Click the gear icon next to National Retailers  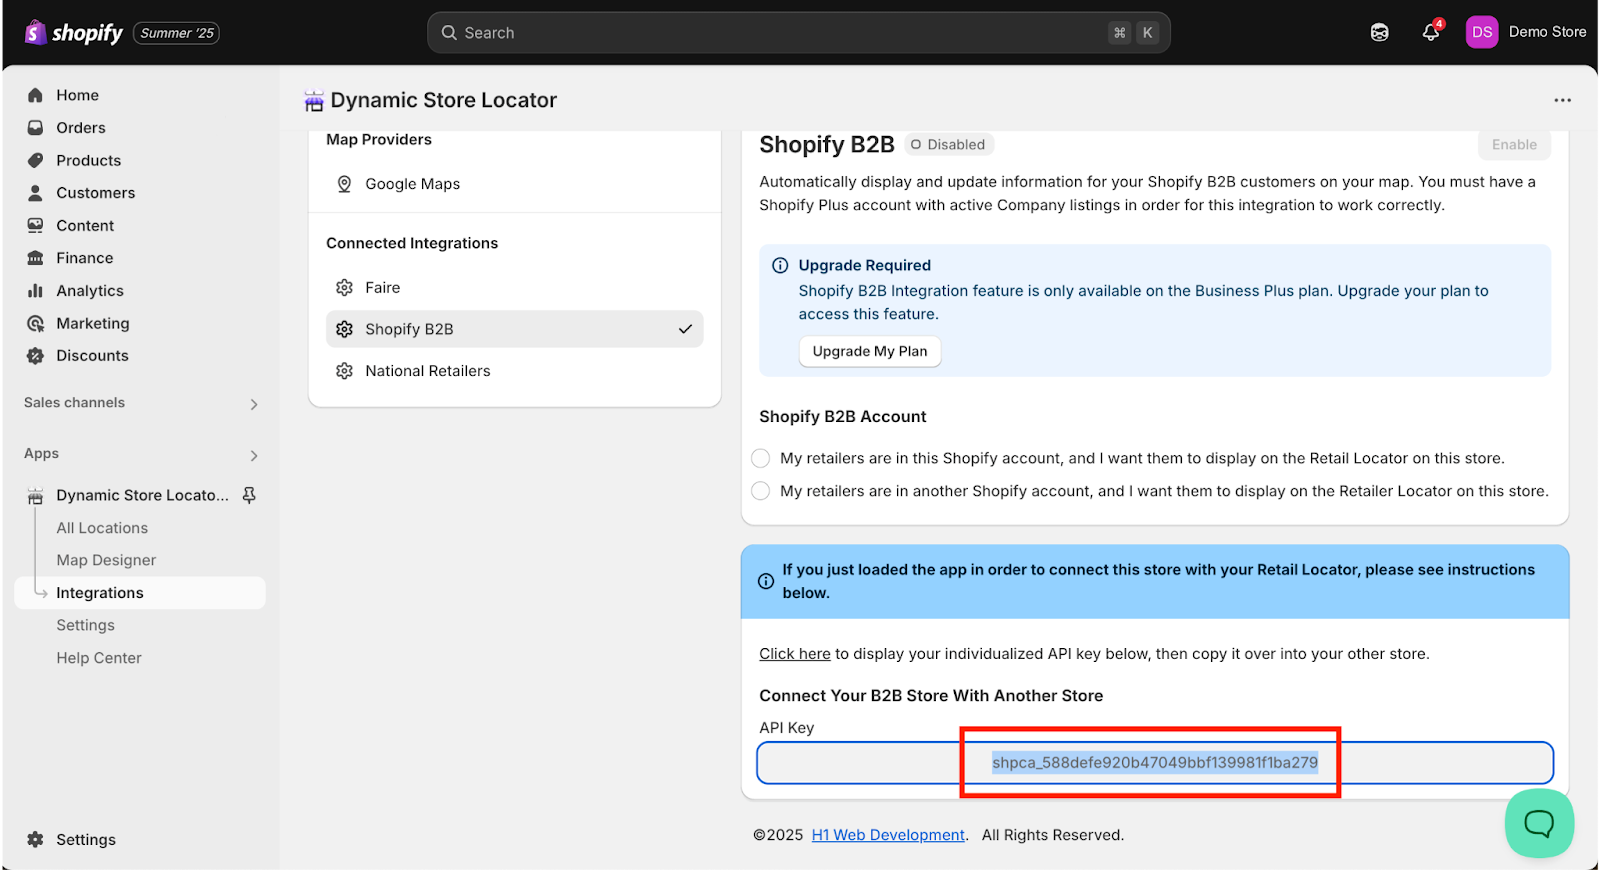pyautogui.click(x=344, y=371)
